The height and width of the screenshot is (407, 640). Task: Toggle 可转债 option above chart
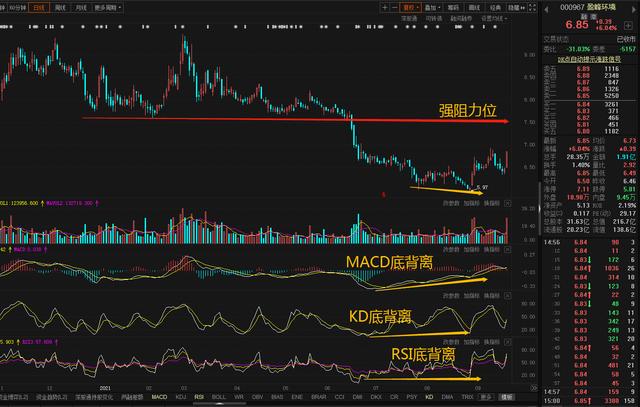click(433, 18)
